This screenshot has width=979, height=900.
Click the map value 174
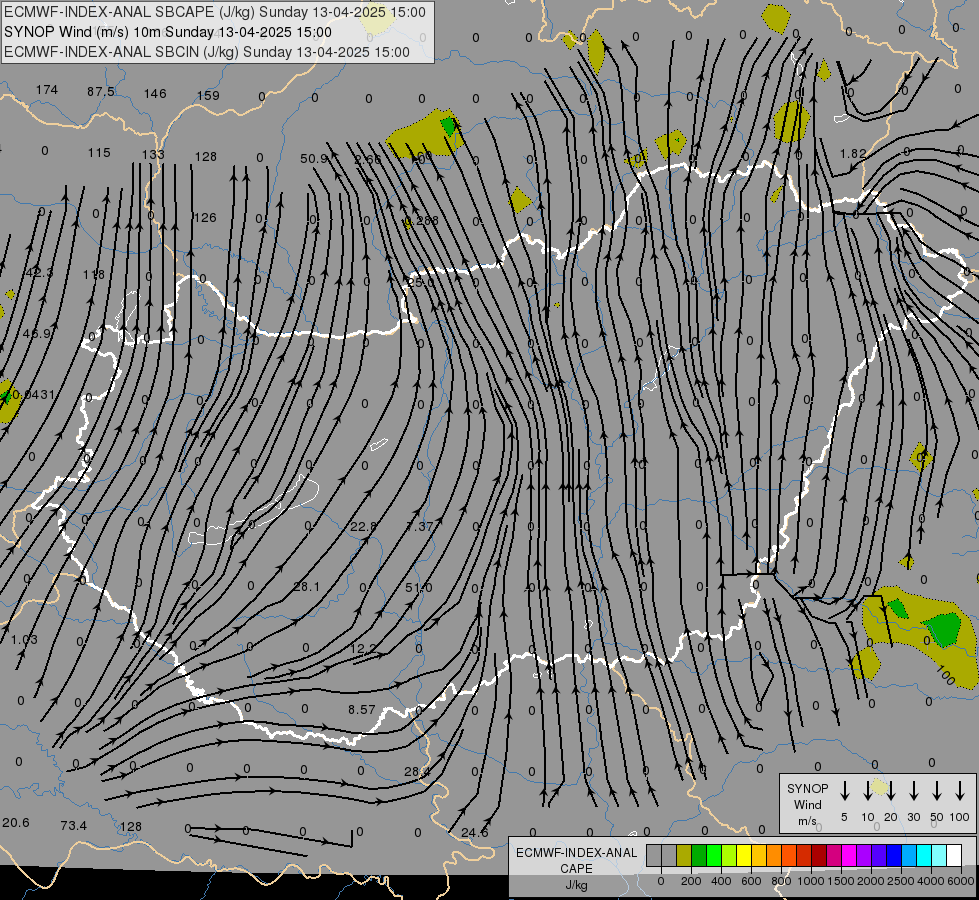pyautogui.click(x=47, y=90)
